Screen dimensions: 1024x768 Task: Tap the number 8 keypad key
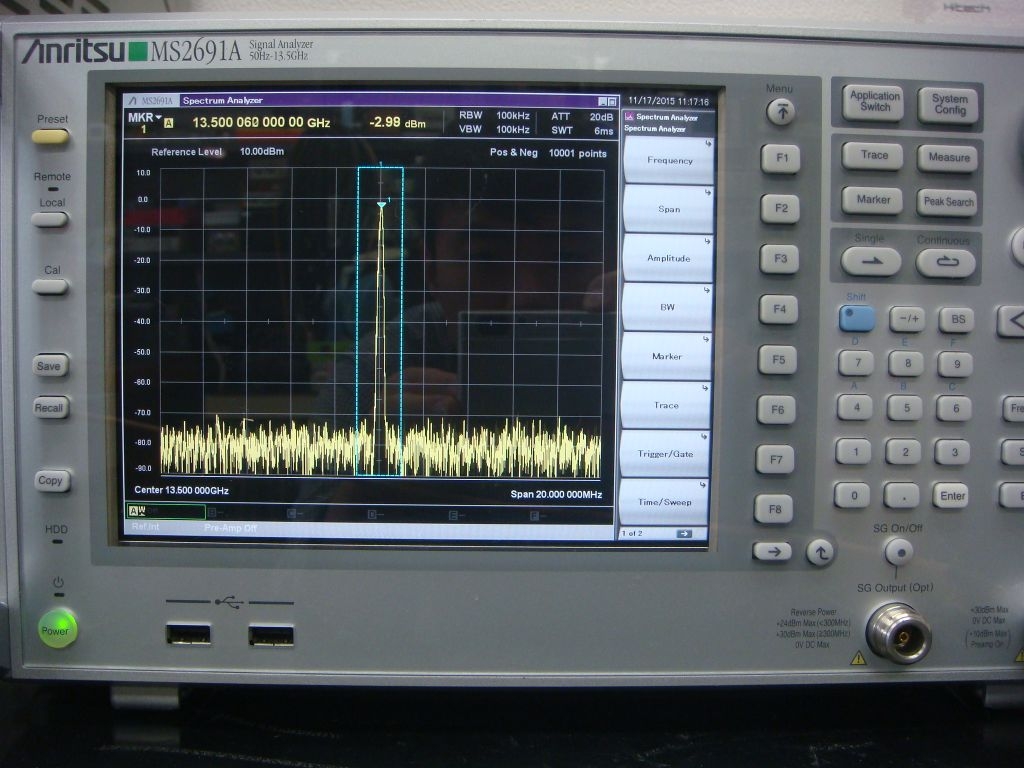pos(906,364)
